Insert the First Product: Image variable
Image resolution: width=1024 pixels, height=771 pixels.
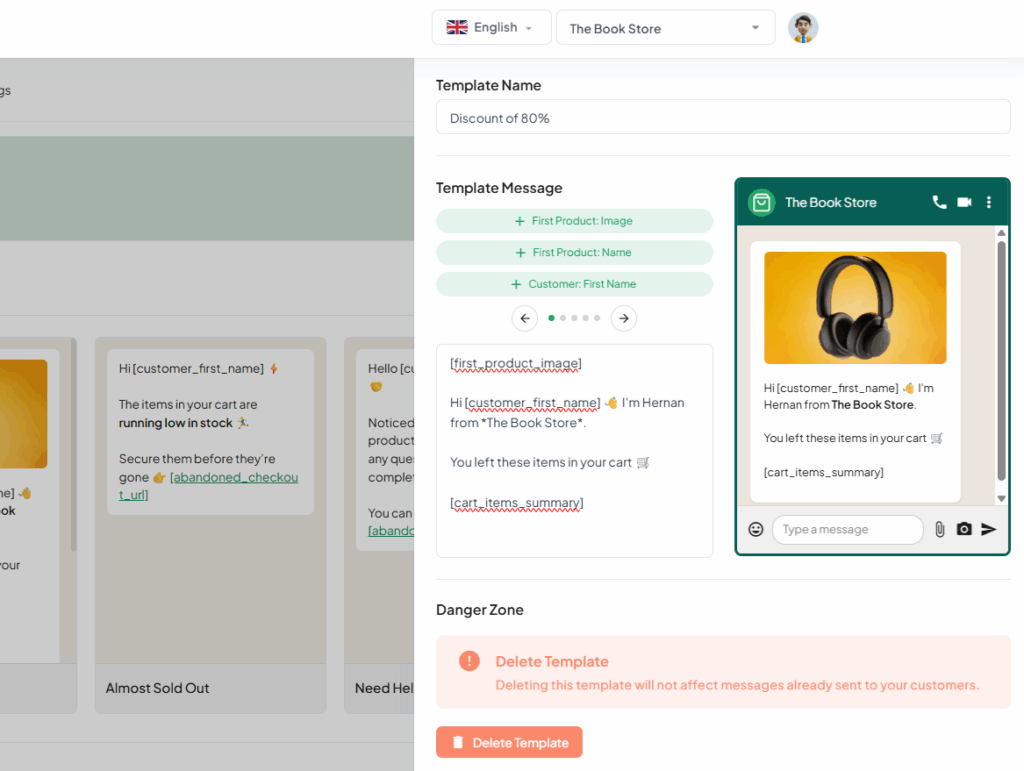point(574,221)
